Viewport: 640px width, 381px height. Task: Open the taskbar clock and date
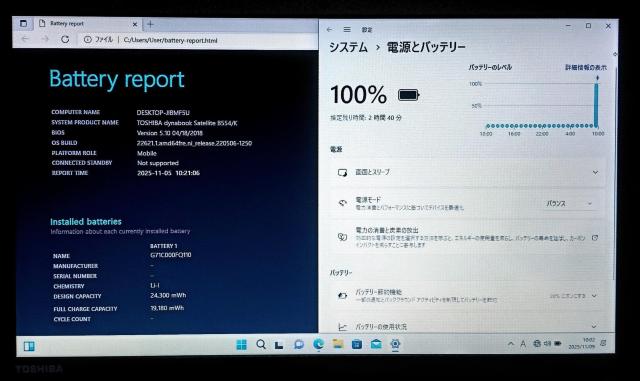coord(581,343)
